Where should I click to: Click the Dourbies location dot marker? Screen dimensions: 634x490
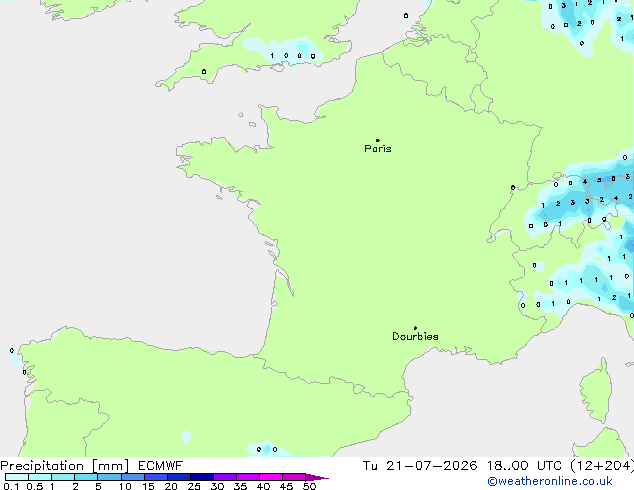415,328
